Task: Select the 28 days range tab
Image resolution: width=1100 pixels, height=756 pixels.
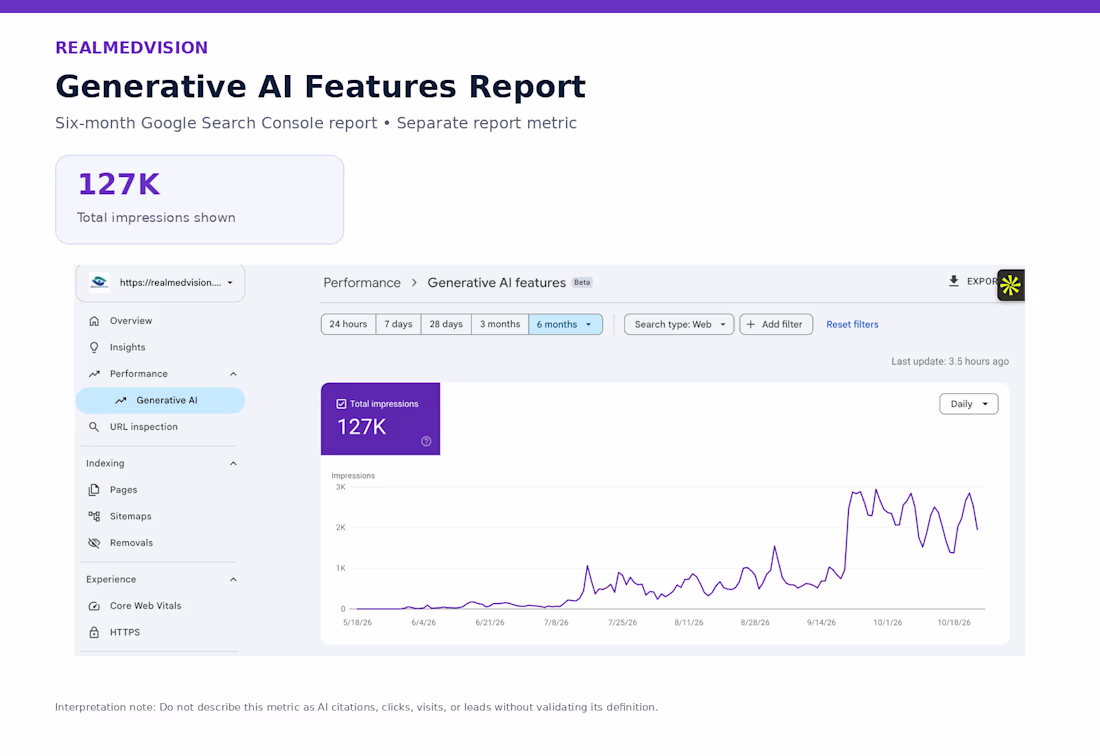Action: click(446, 324)
